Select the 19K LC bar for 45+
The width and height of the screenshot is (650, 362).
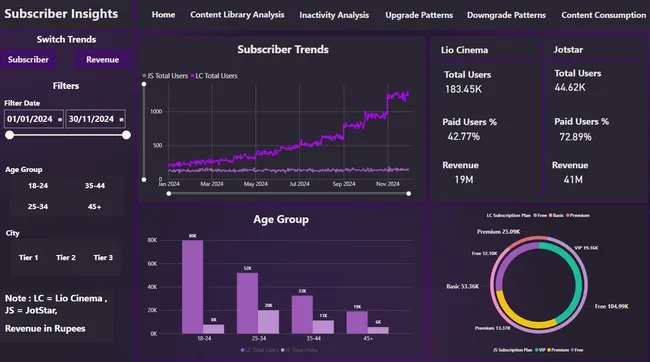tap(357, 322)
